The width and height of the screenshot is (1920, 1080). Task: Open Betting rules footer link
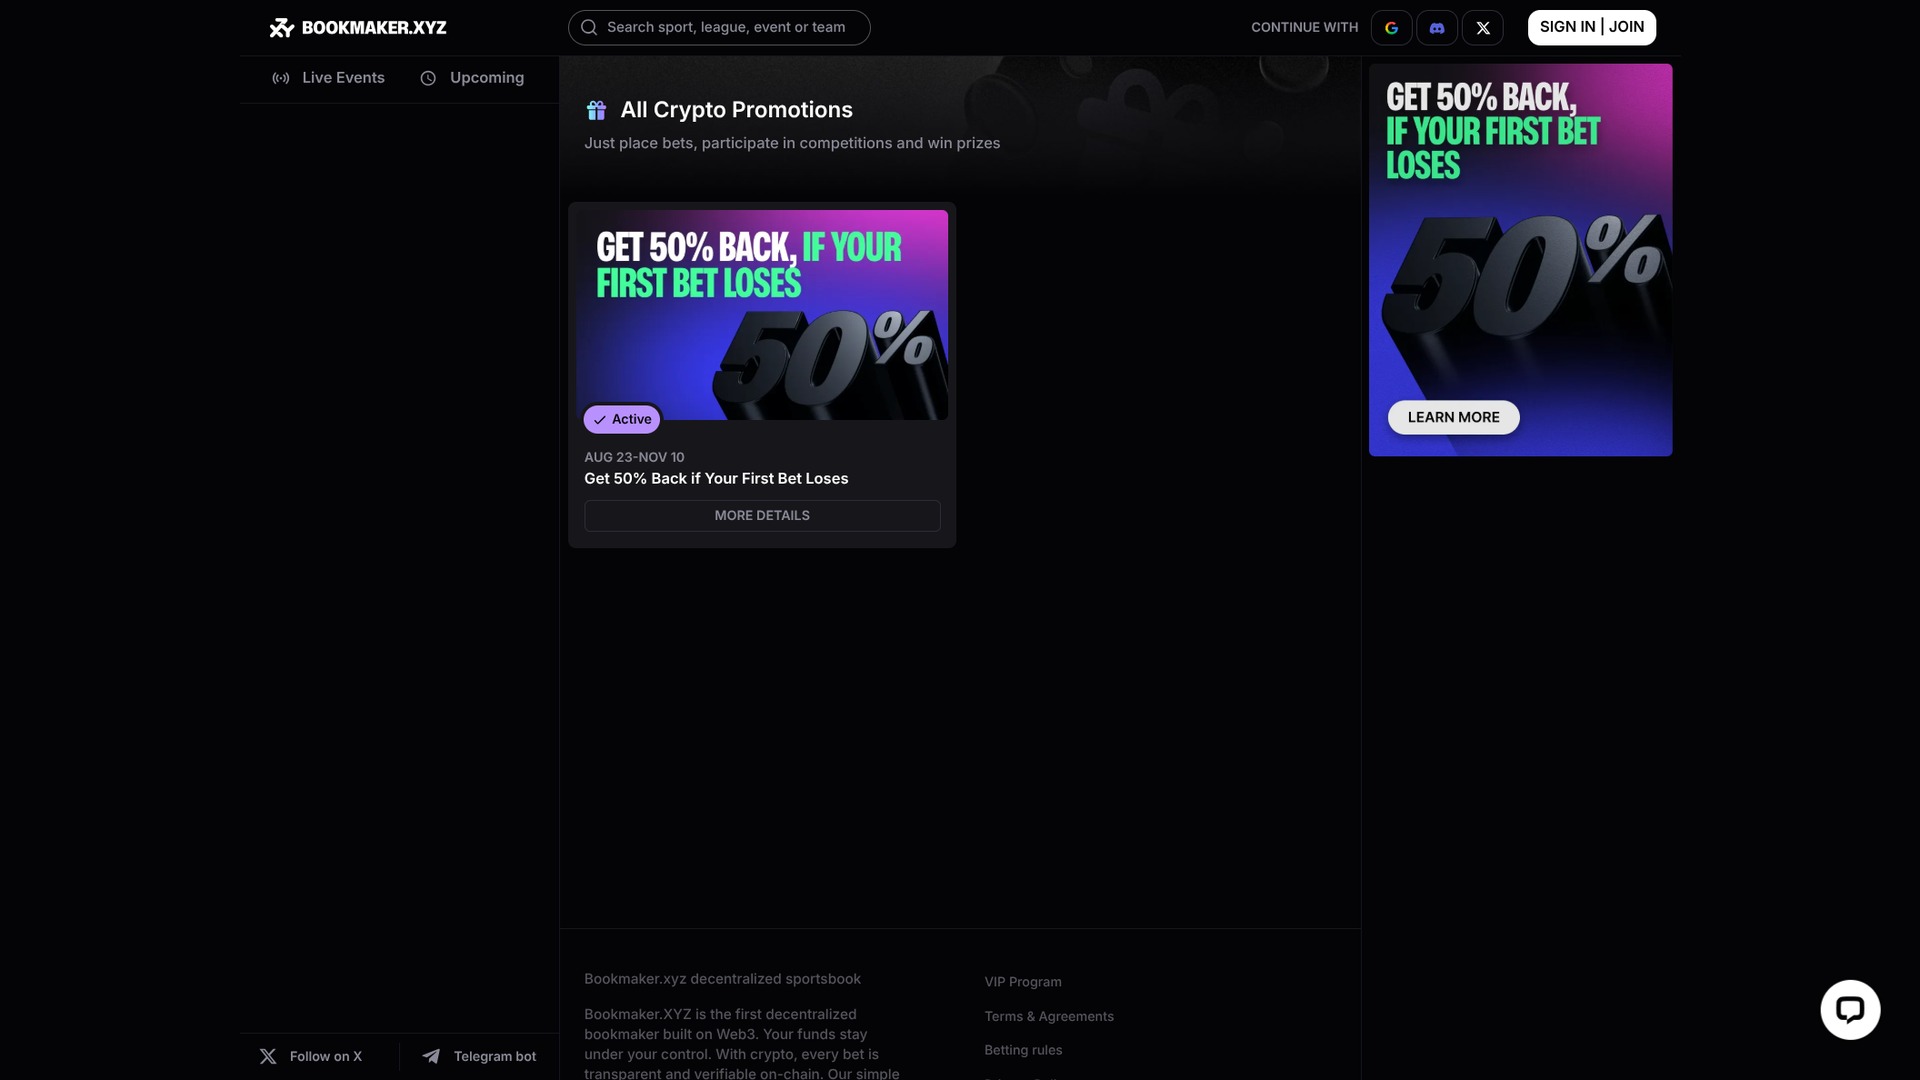tap(1023, 1050)
